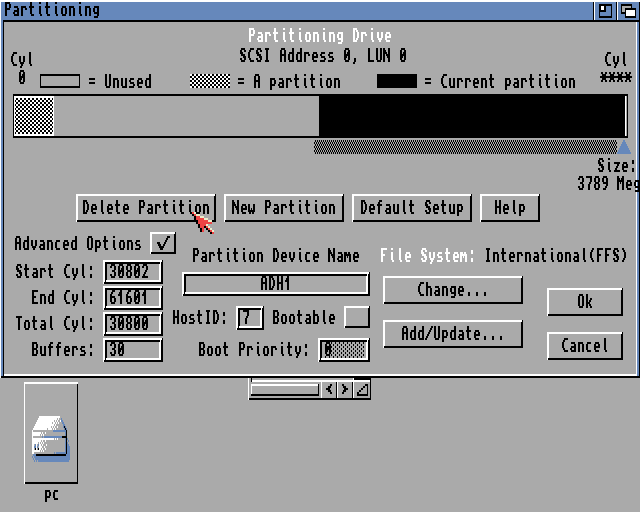The image size is (640, 512).
Task: Open file system Change... dialog
Action: (452, 290)
